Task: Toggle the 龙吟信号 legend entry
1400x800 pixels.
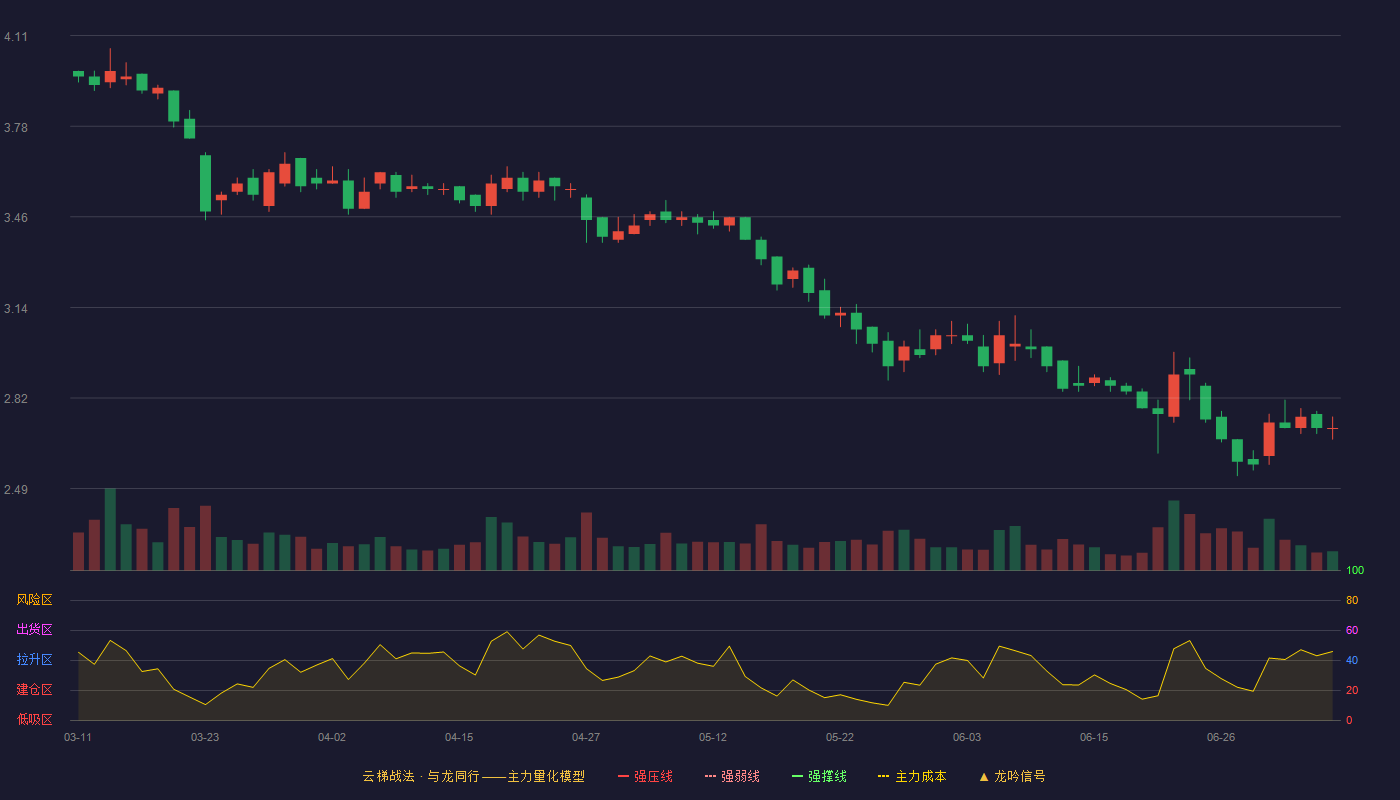Action: pos(1012,776)
